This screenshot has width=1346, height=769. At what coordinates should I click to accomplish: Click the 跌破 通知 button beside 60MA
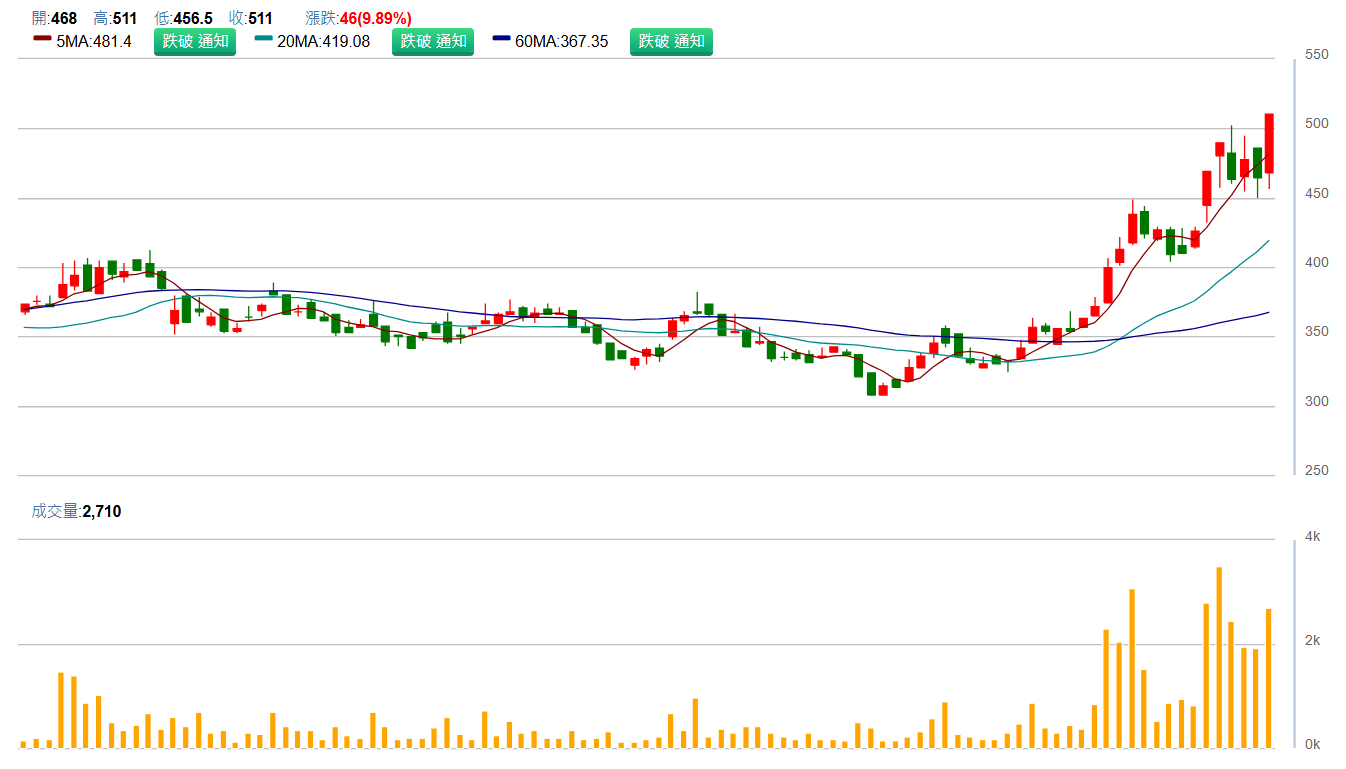pos(671,42)
